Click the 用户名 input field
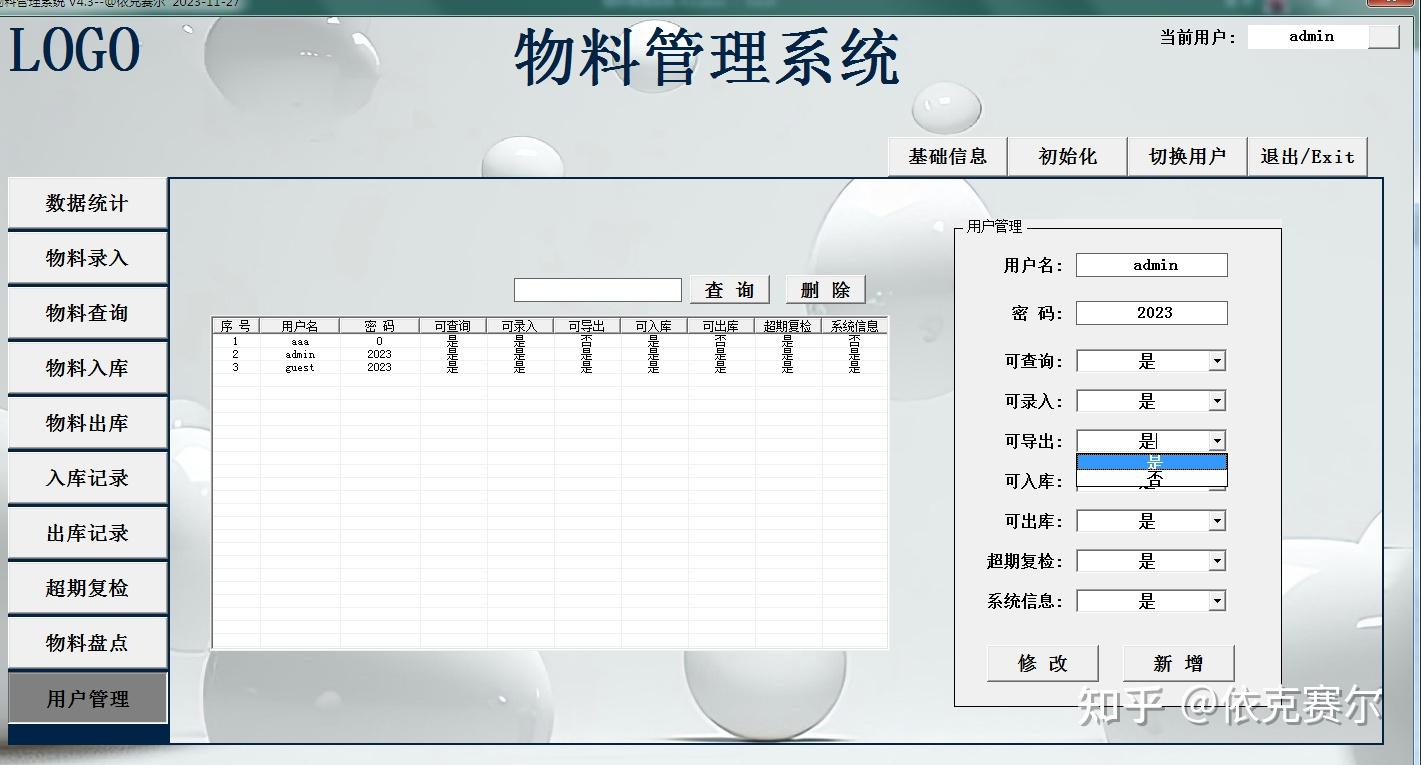1421x765 pixels. click(1152, 265)
